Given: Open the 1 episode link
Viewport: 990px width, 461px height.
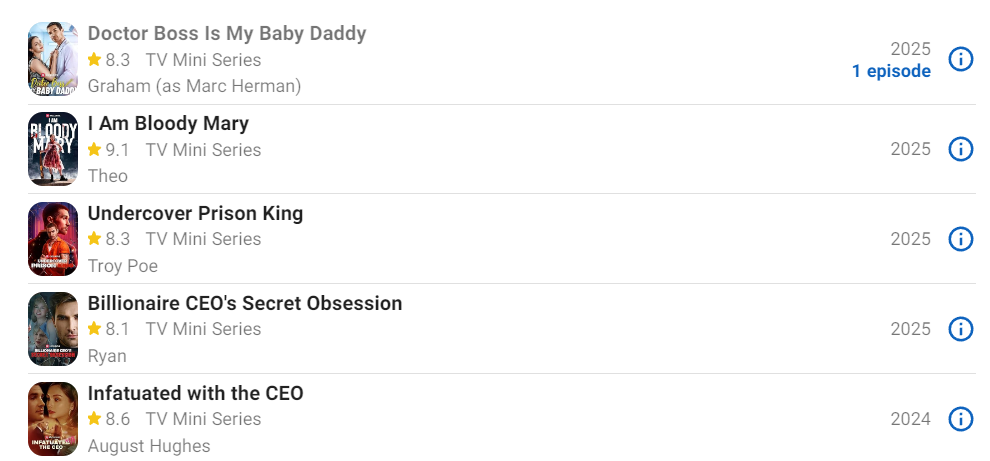Looking at the screenshot, I should click(891, 71).
